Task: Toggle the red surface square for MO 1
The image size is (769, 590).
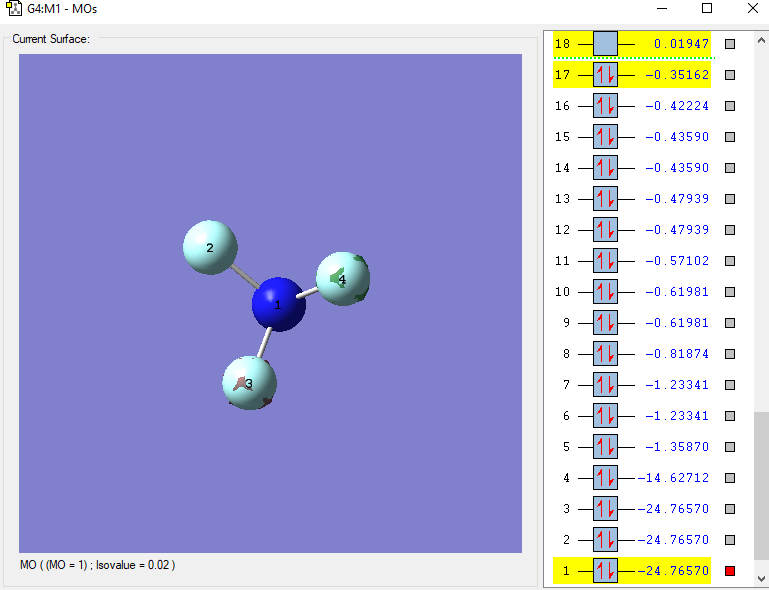Action: pyautogui.click(x=730, y=571)
